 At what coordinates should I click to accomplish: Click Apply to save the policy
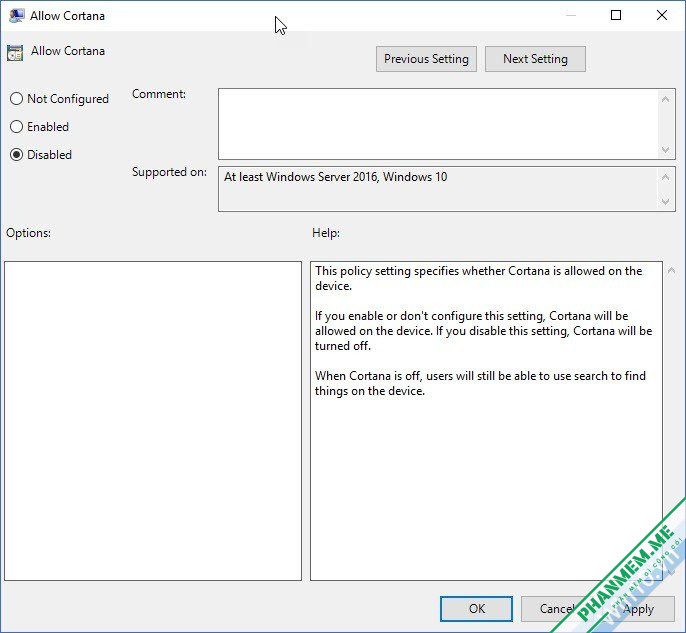coord(638,609)
